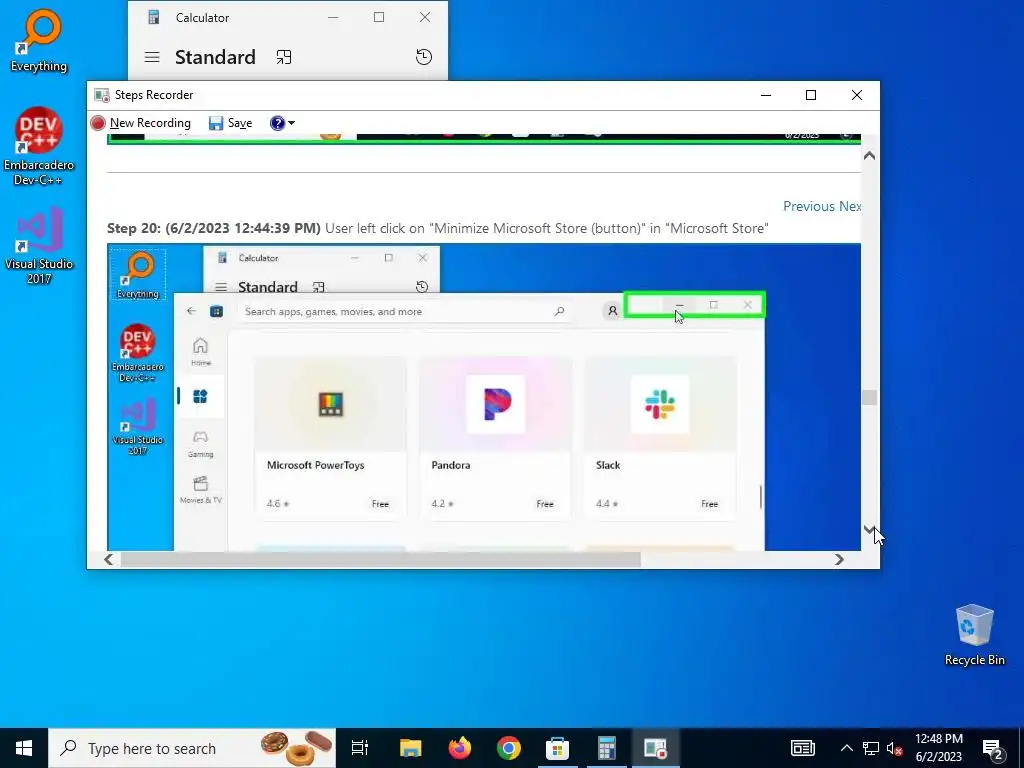This screenshot has height=768, width=1024.
Task: Click the vertical scrollbar down arrow
Action: (x=869, y=529)
